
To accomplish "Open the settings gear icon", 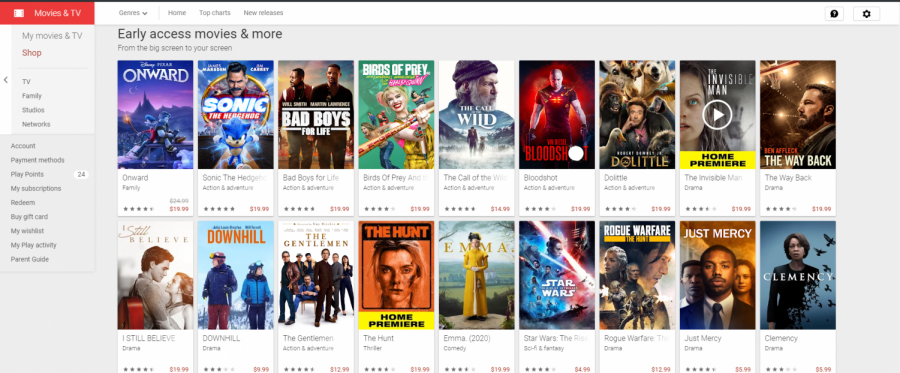I will click(x=866, y=14).
